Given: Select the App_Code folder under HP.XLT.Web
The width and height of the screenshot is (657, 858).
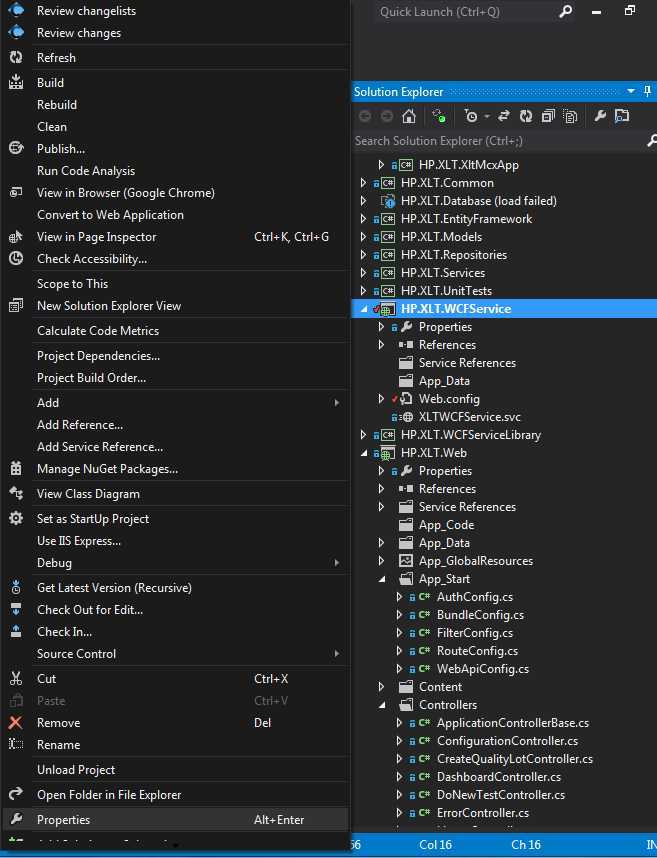Looking at the screenshot, I should tap(446, 525).
